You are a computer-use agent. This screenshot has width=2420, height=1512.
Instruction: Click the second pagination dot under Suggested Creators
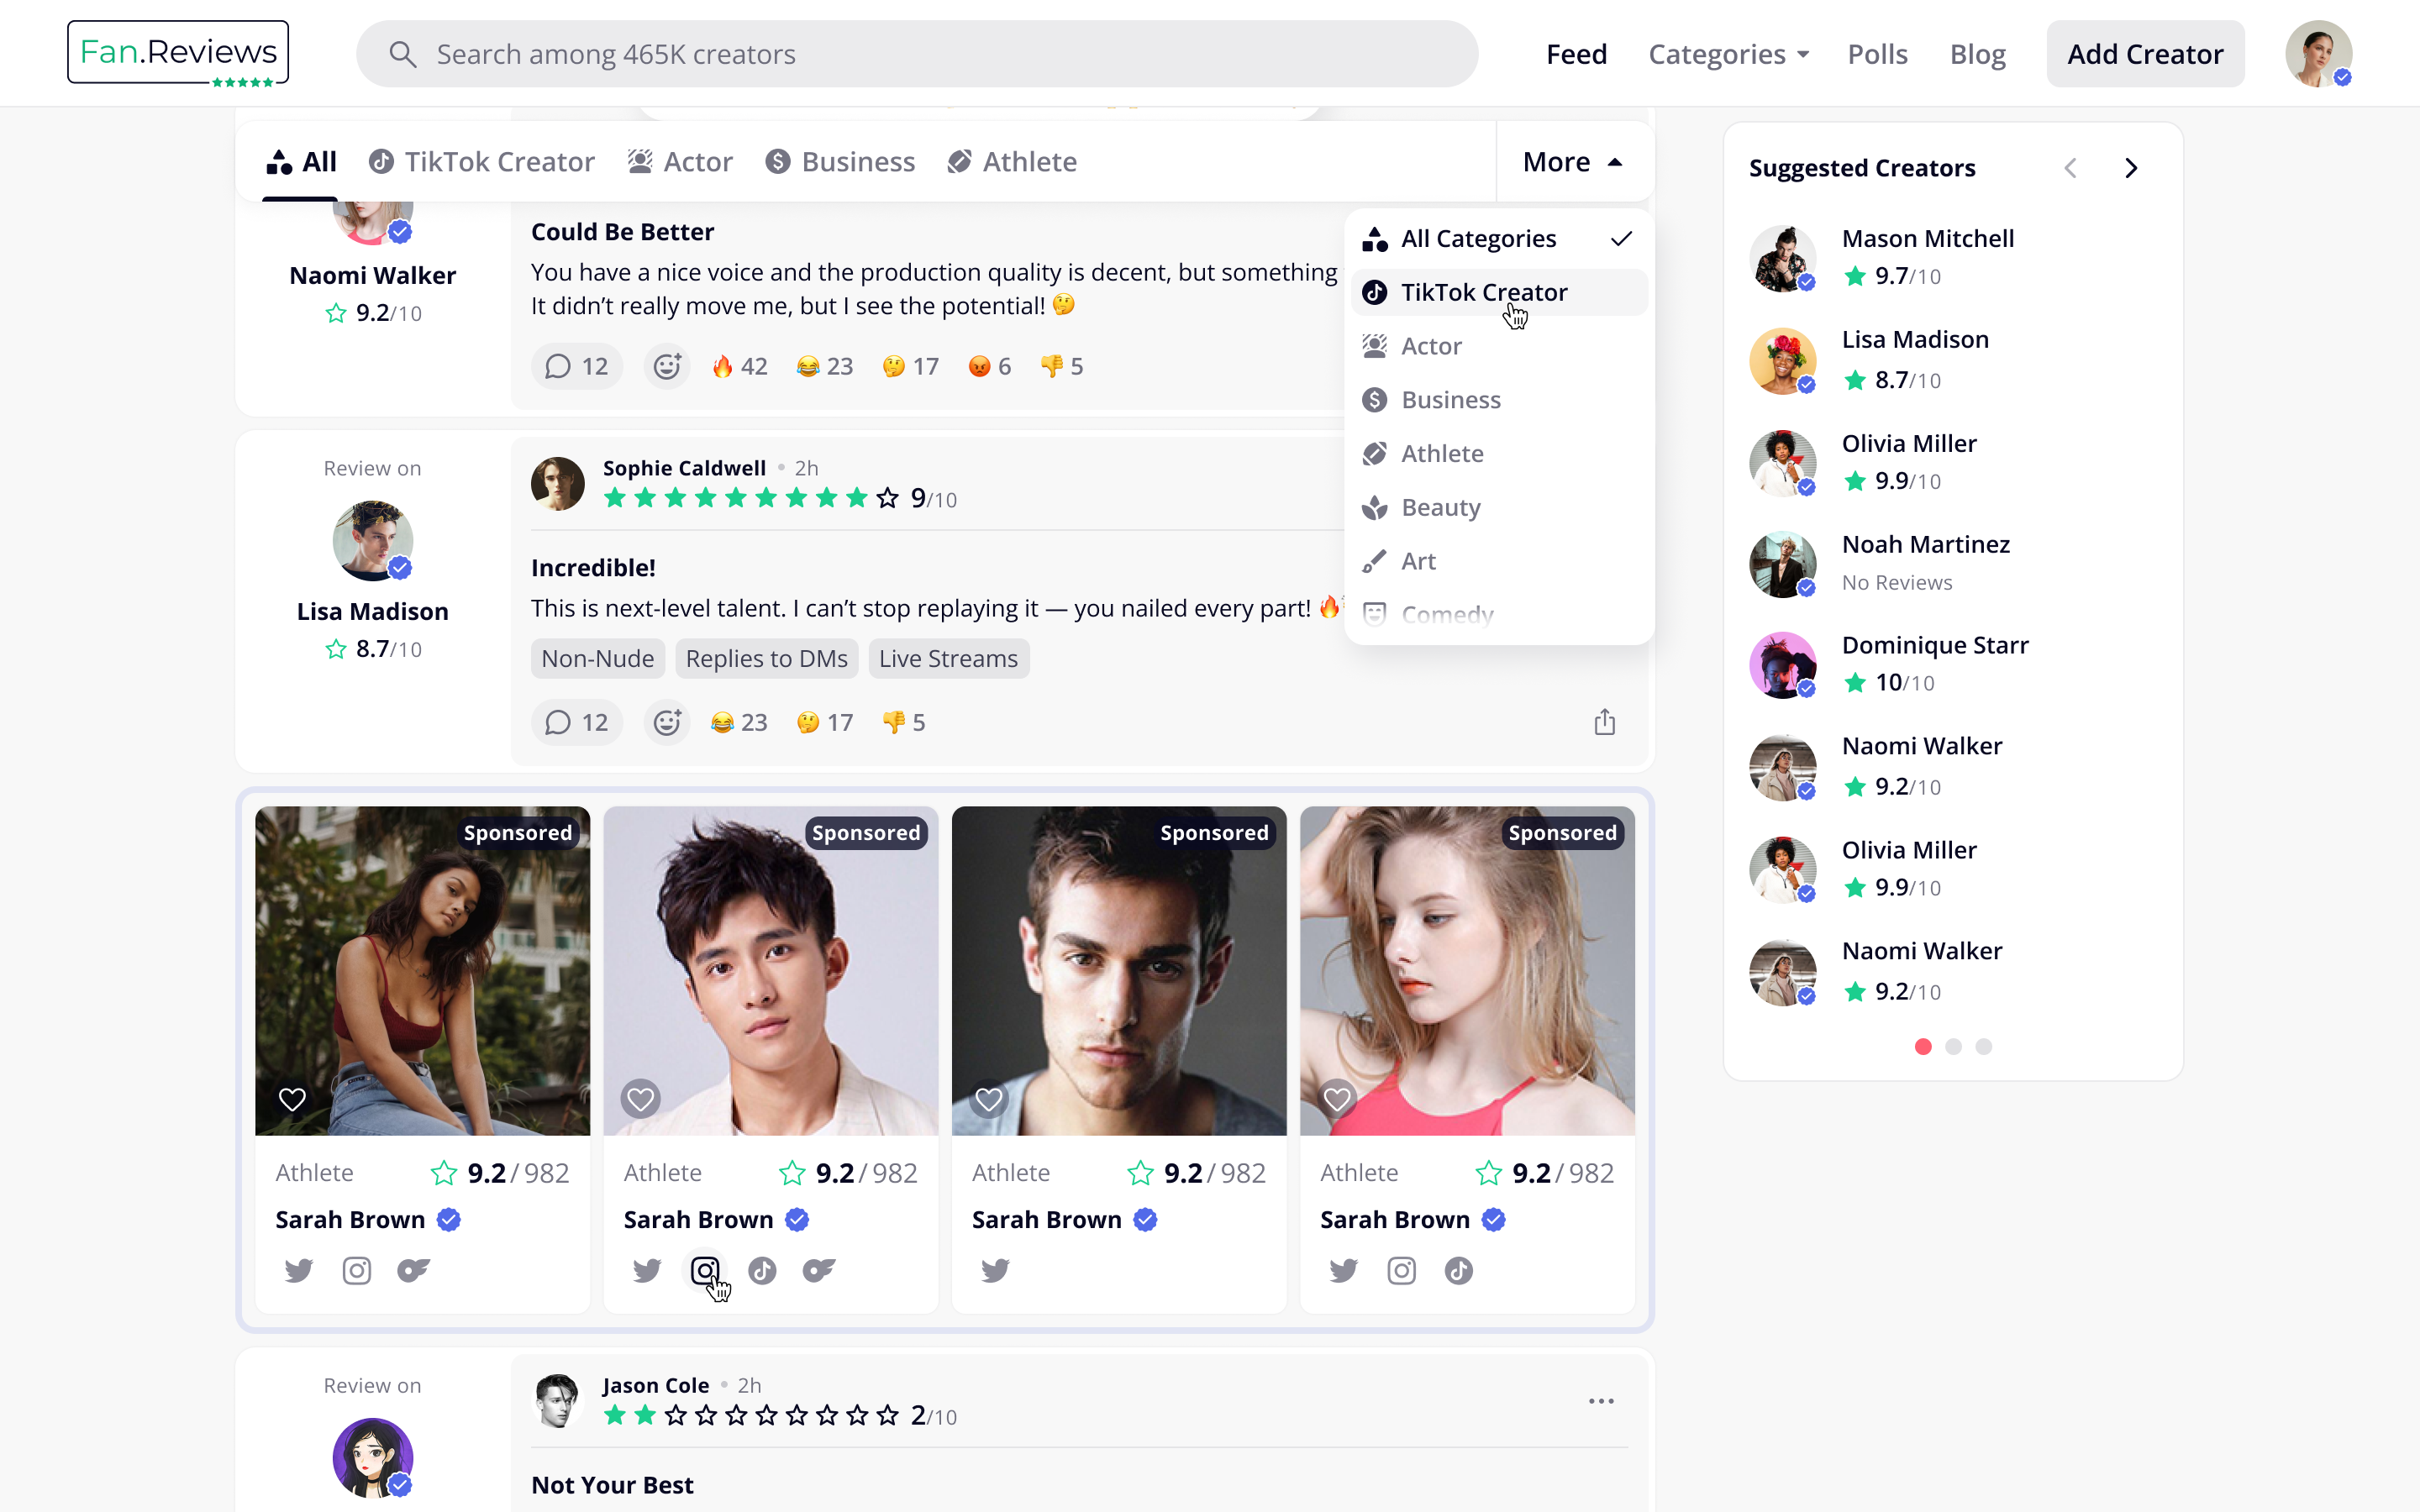tap(1952, 1046)
